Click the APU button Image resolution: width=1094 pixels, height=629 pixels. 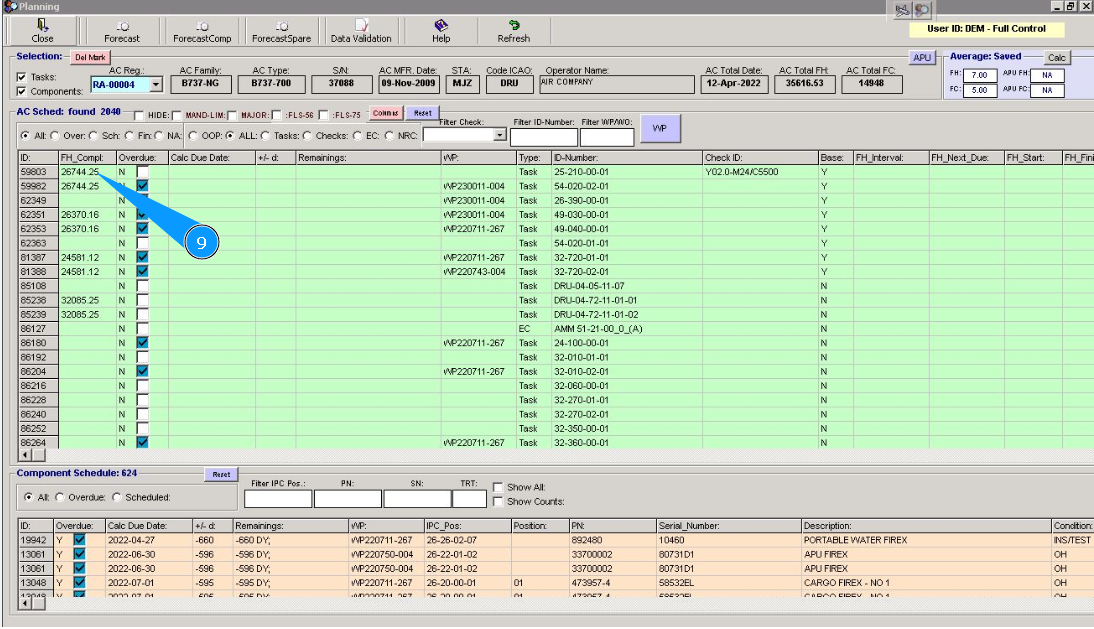tap(921, 58)
